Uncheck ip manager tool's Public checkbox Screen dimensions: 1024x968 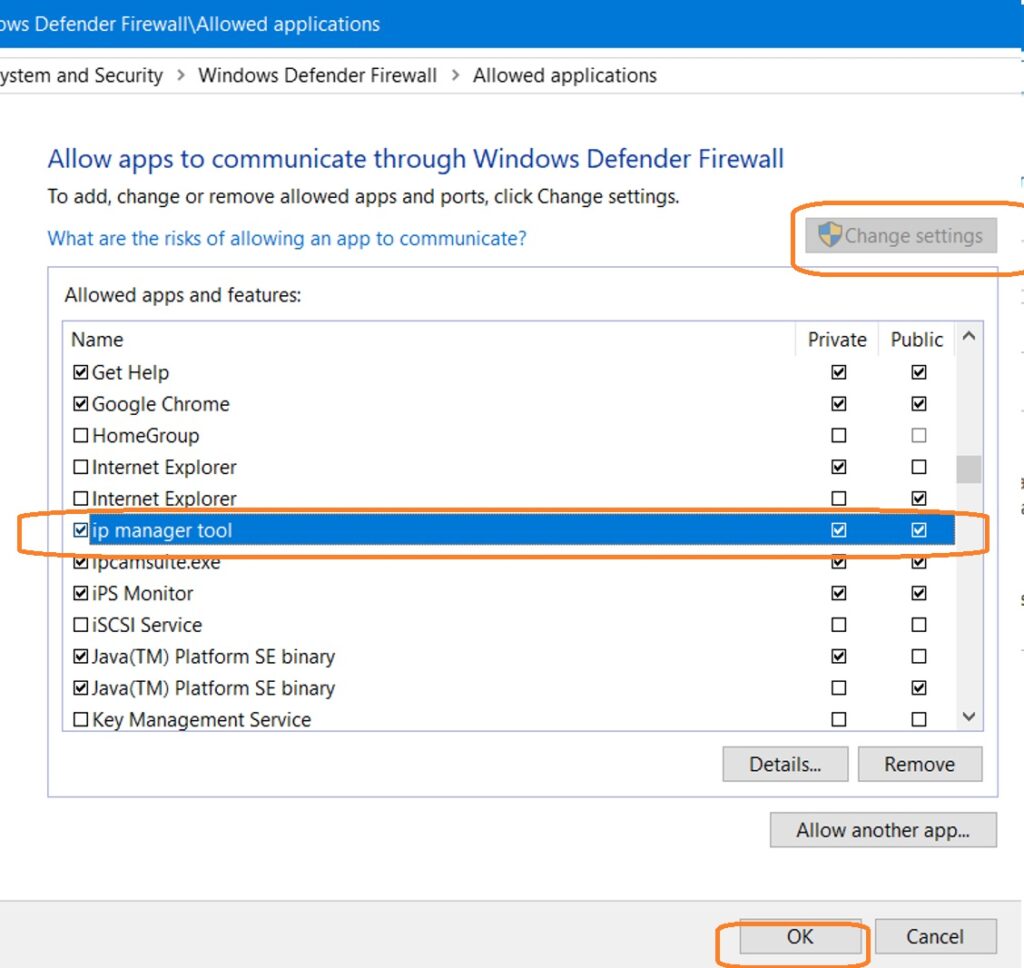pos(918,530)
